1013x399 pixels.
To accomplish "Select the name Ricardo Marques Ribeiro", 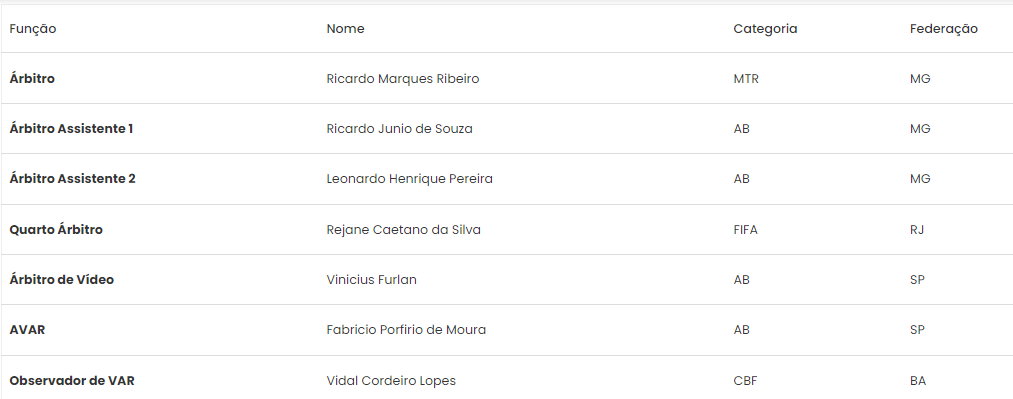I will click(x=403, y=79).
